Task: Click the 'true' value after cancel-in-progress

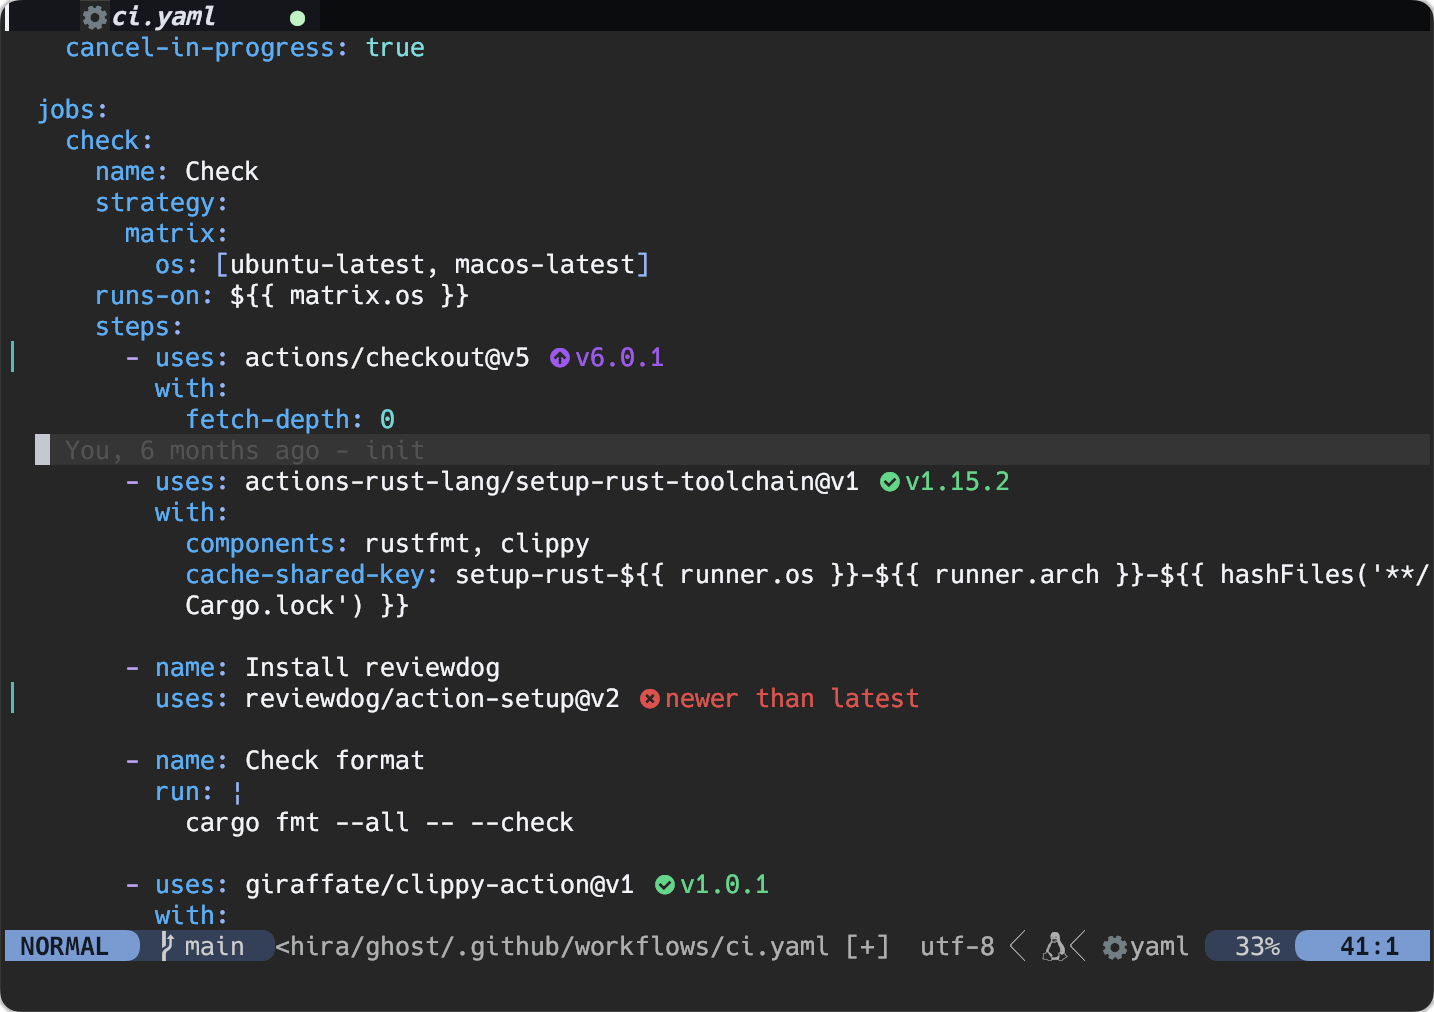Action: click(x=395, y=48)
